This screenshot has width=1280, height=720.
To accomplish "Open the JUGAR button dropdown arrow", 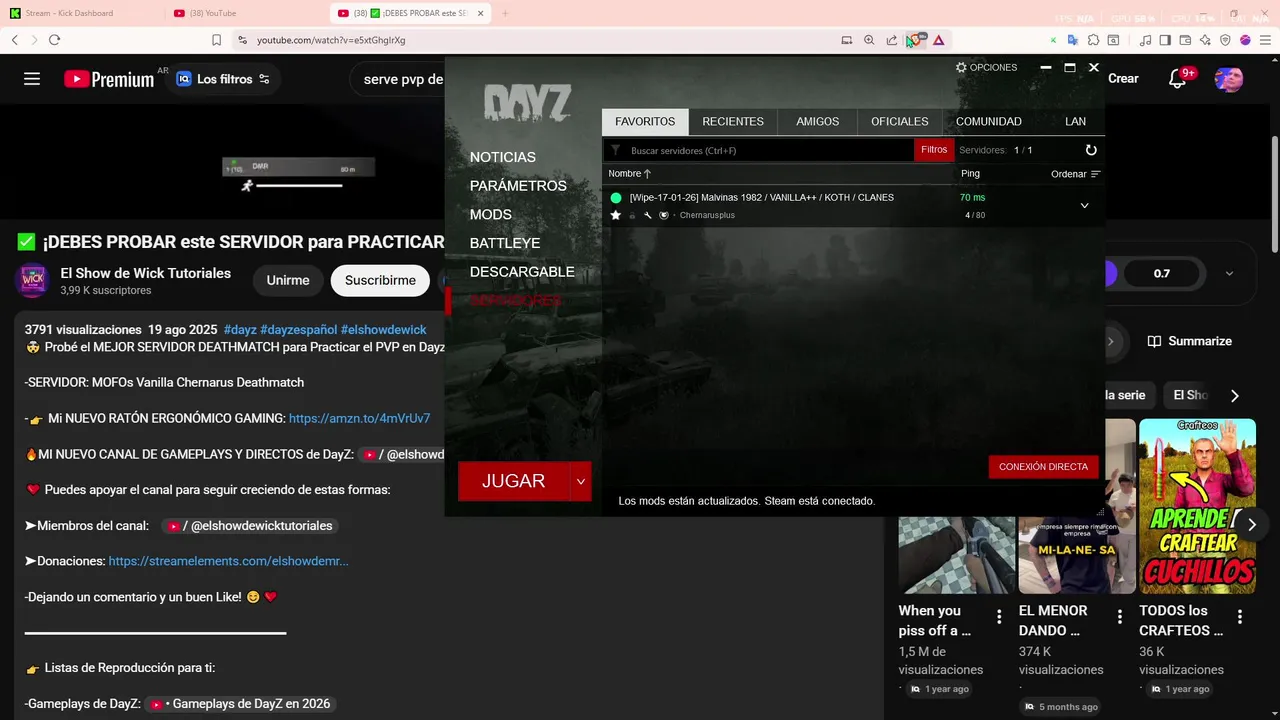I will click(580, 481).
